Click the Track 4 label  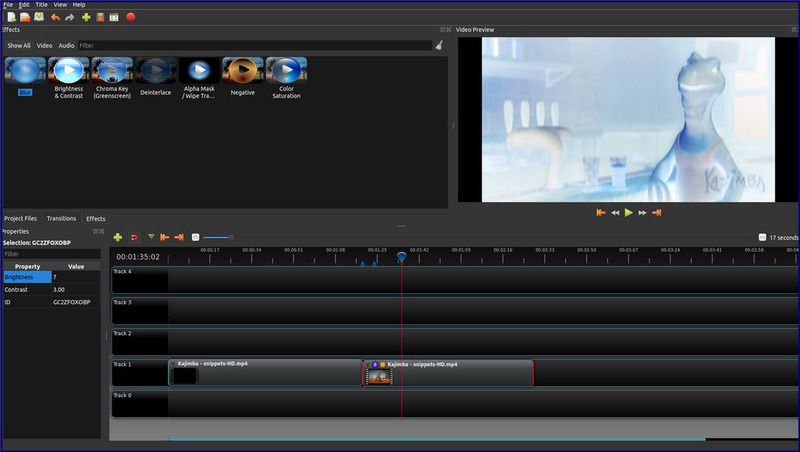(x=122, y=271)
